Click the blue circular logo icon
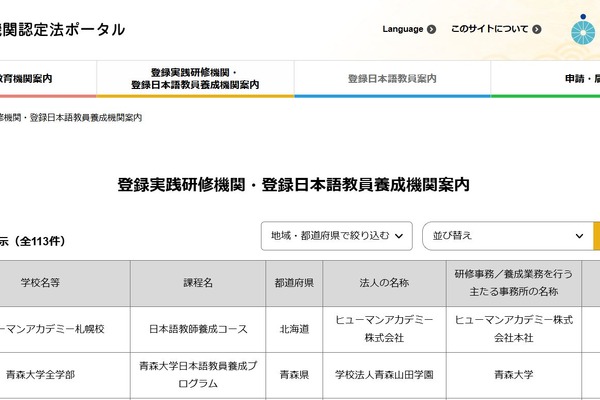The image size is (600, 400). click(x=583, y=30)
